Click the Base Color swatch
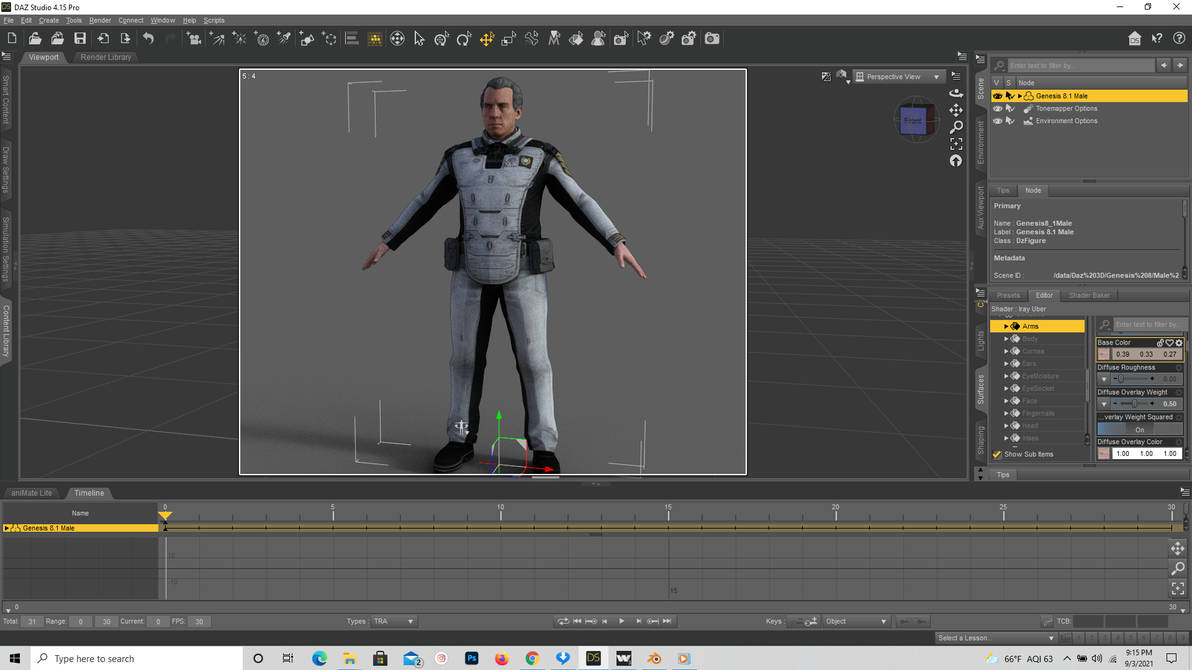The image size is (1192, 670). tap(1104, 354)
